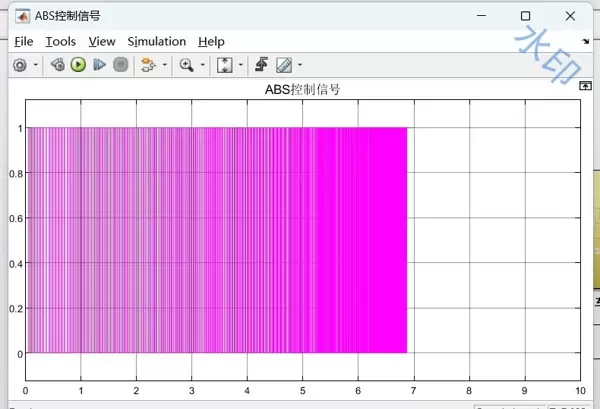Open the Tools menu
The image size is (600, 409).
click(x=60, y=41)
